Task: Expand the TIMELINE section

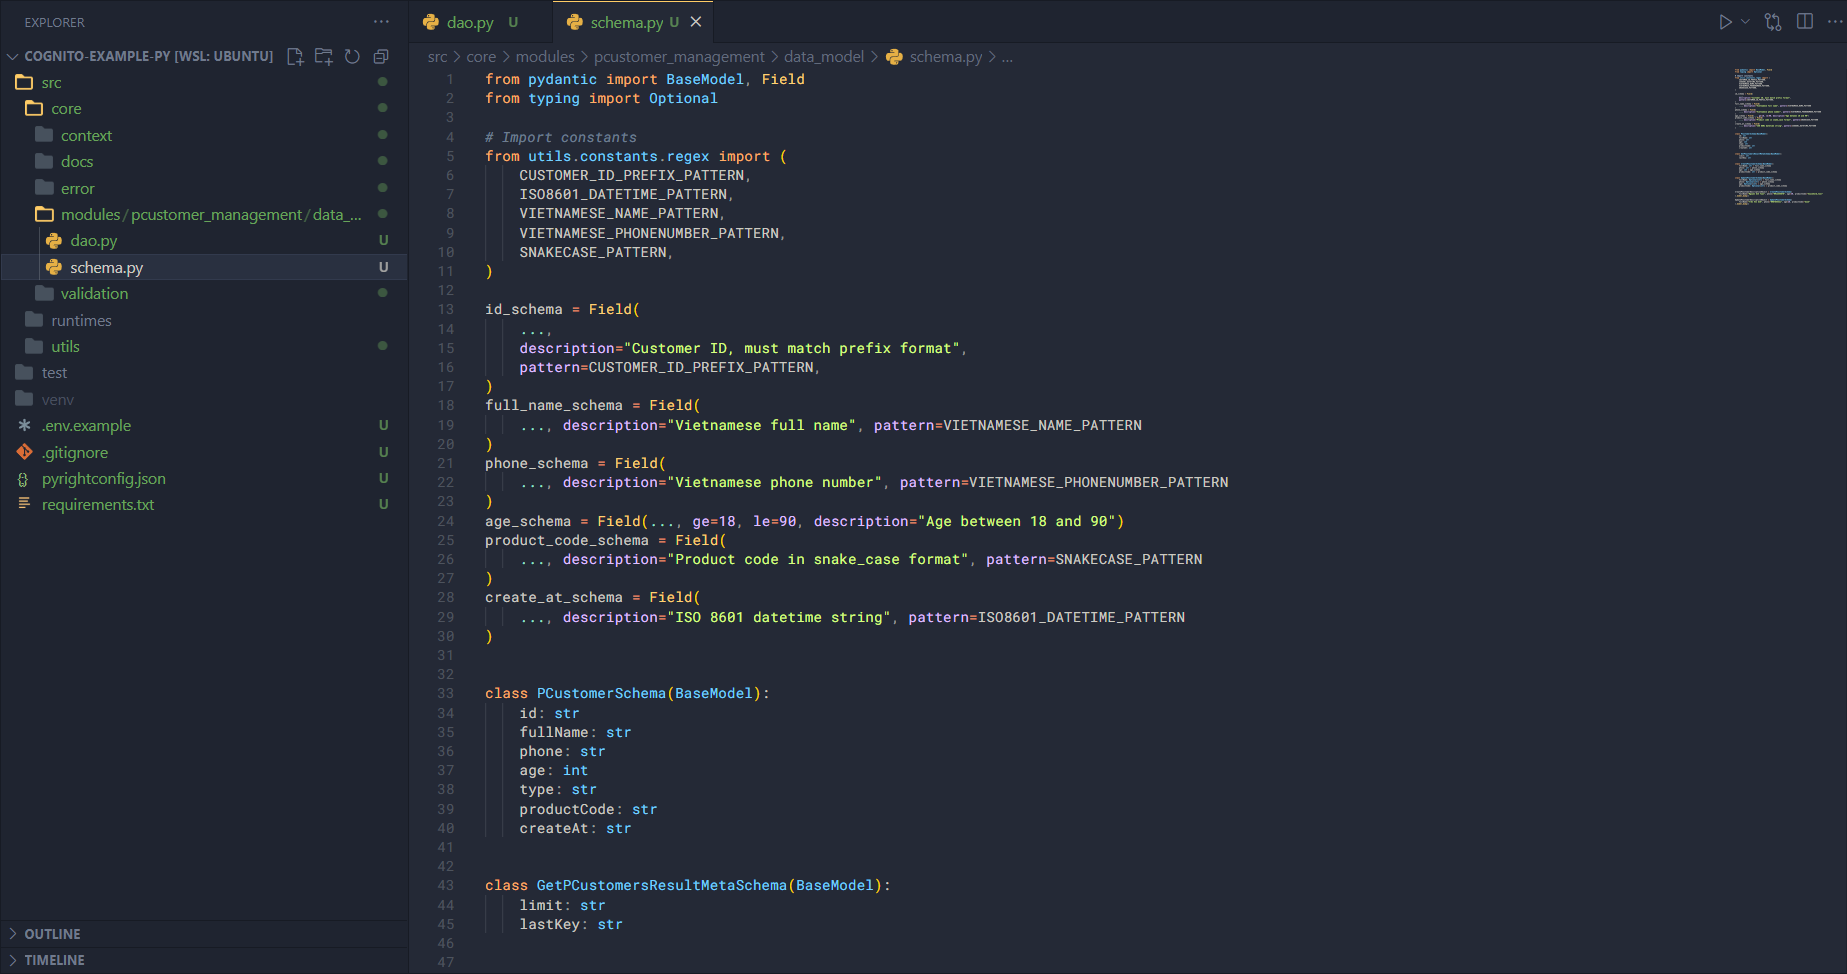Action: point(54,960)
